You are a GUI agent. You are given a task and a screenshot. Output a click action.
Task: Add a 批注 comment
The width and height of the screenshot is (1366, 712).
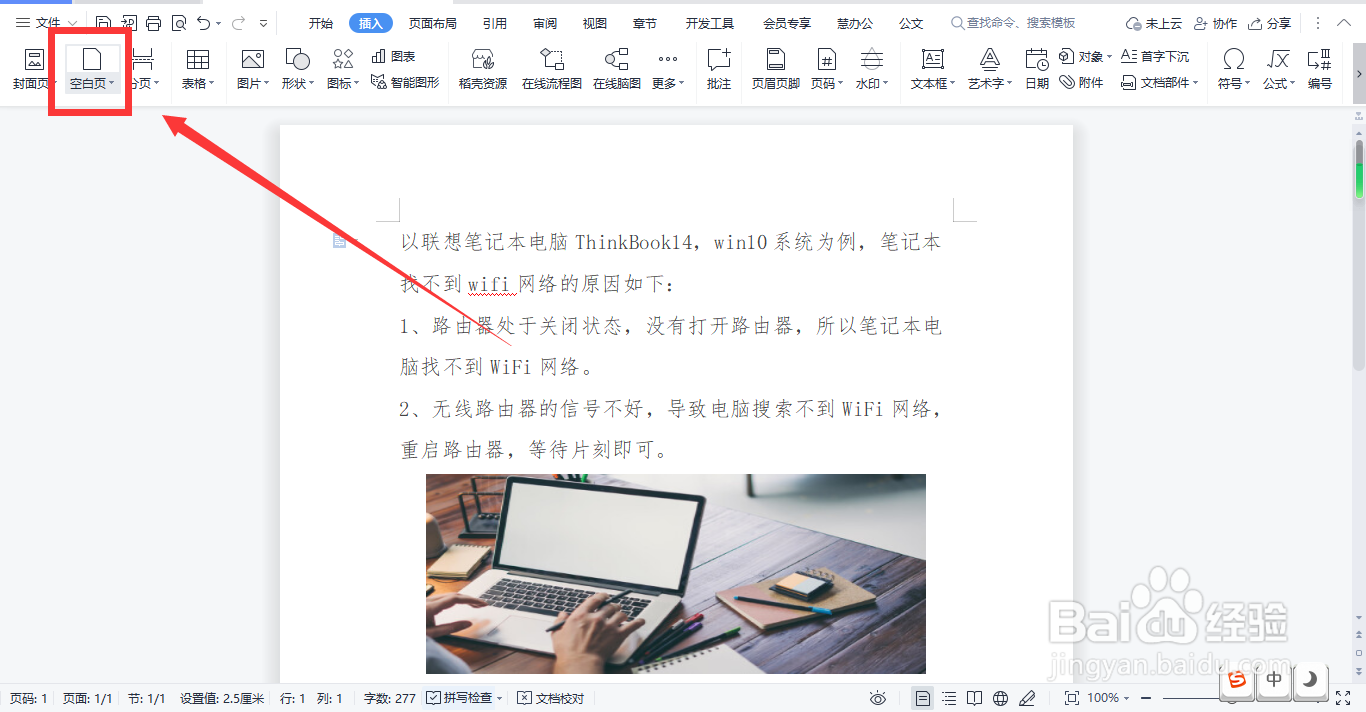[719, 69]
